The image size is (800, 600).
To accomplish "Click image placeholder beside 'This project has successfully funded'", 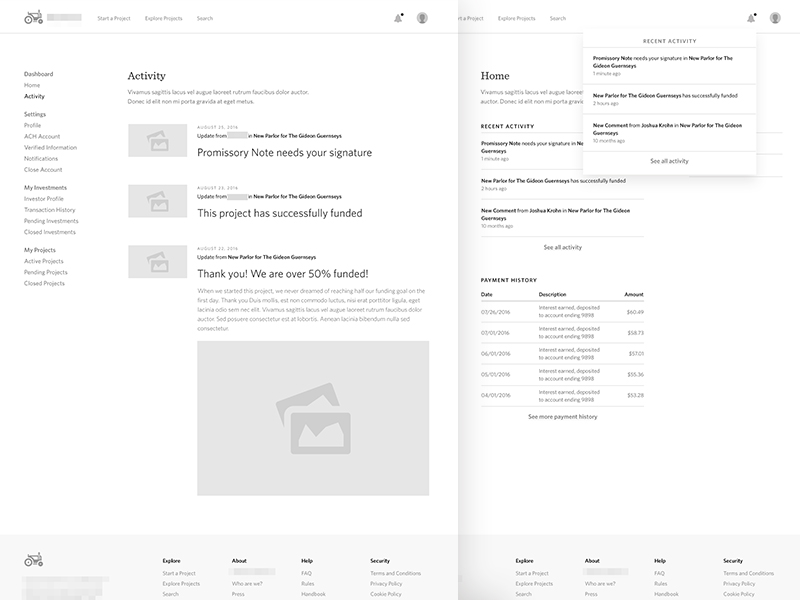I will (157, 201).
